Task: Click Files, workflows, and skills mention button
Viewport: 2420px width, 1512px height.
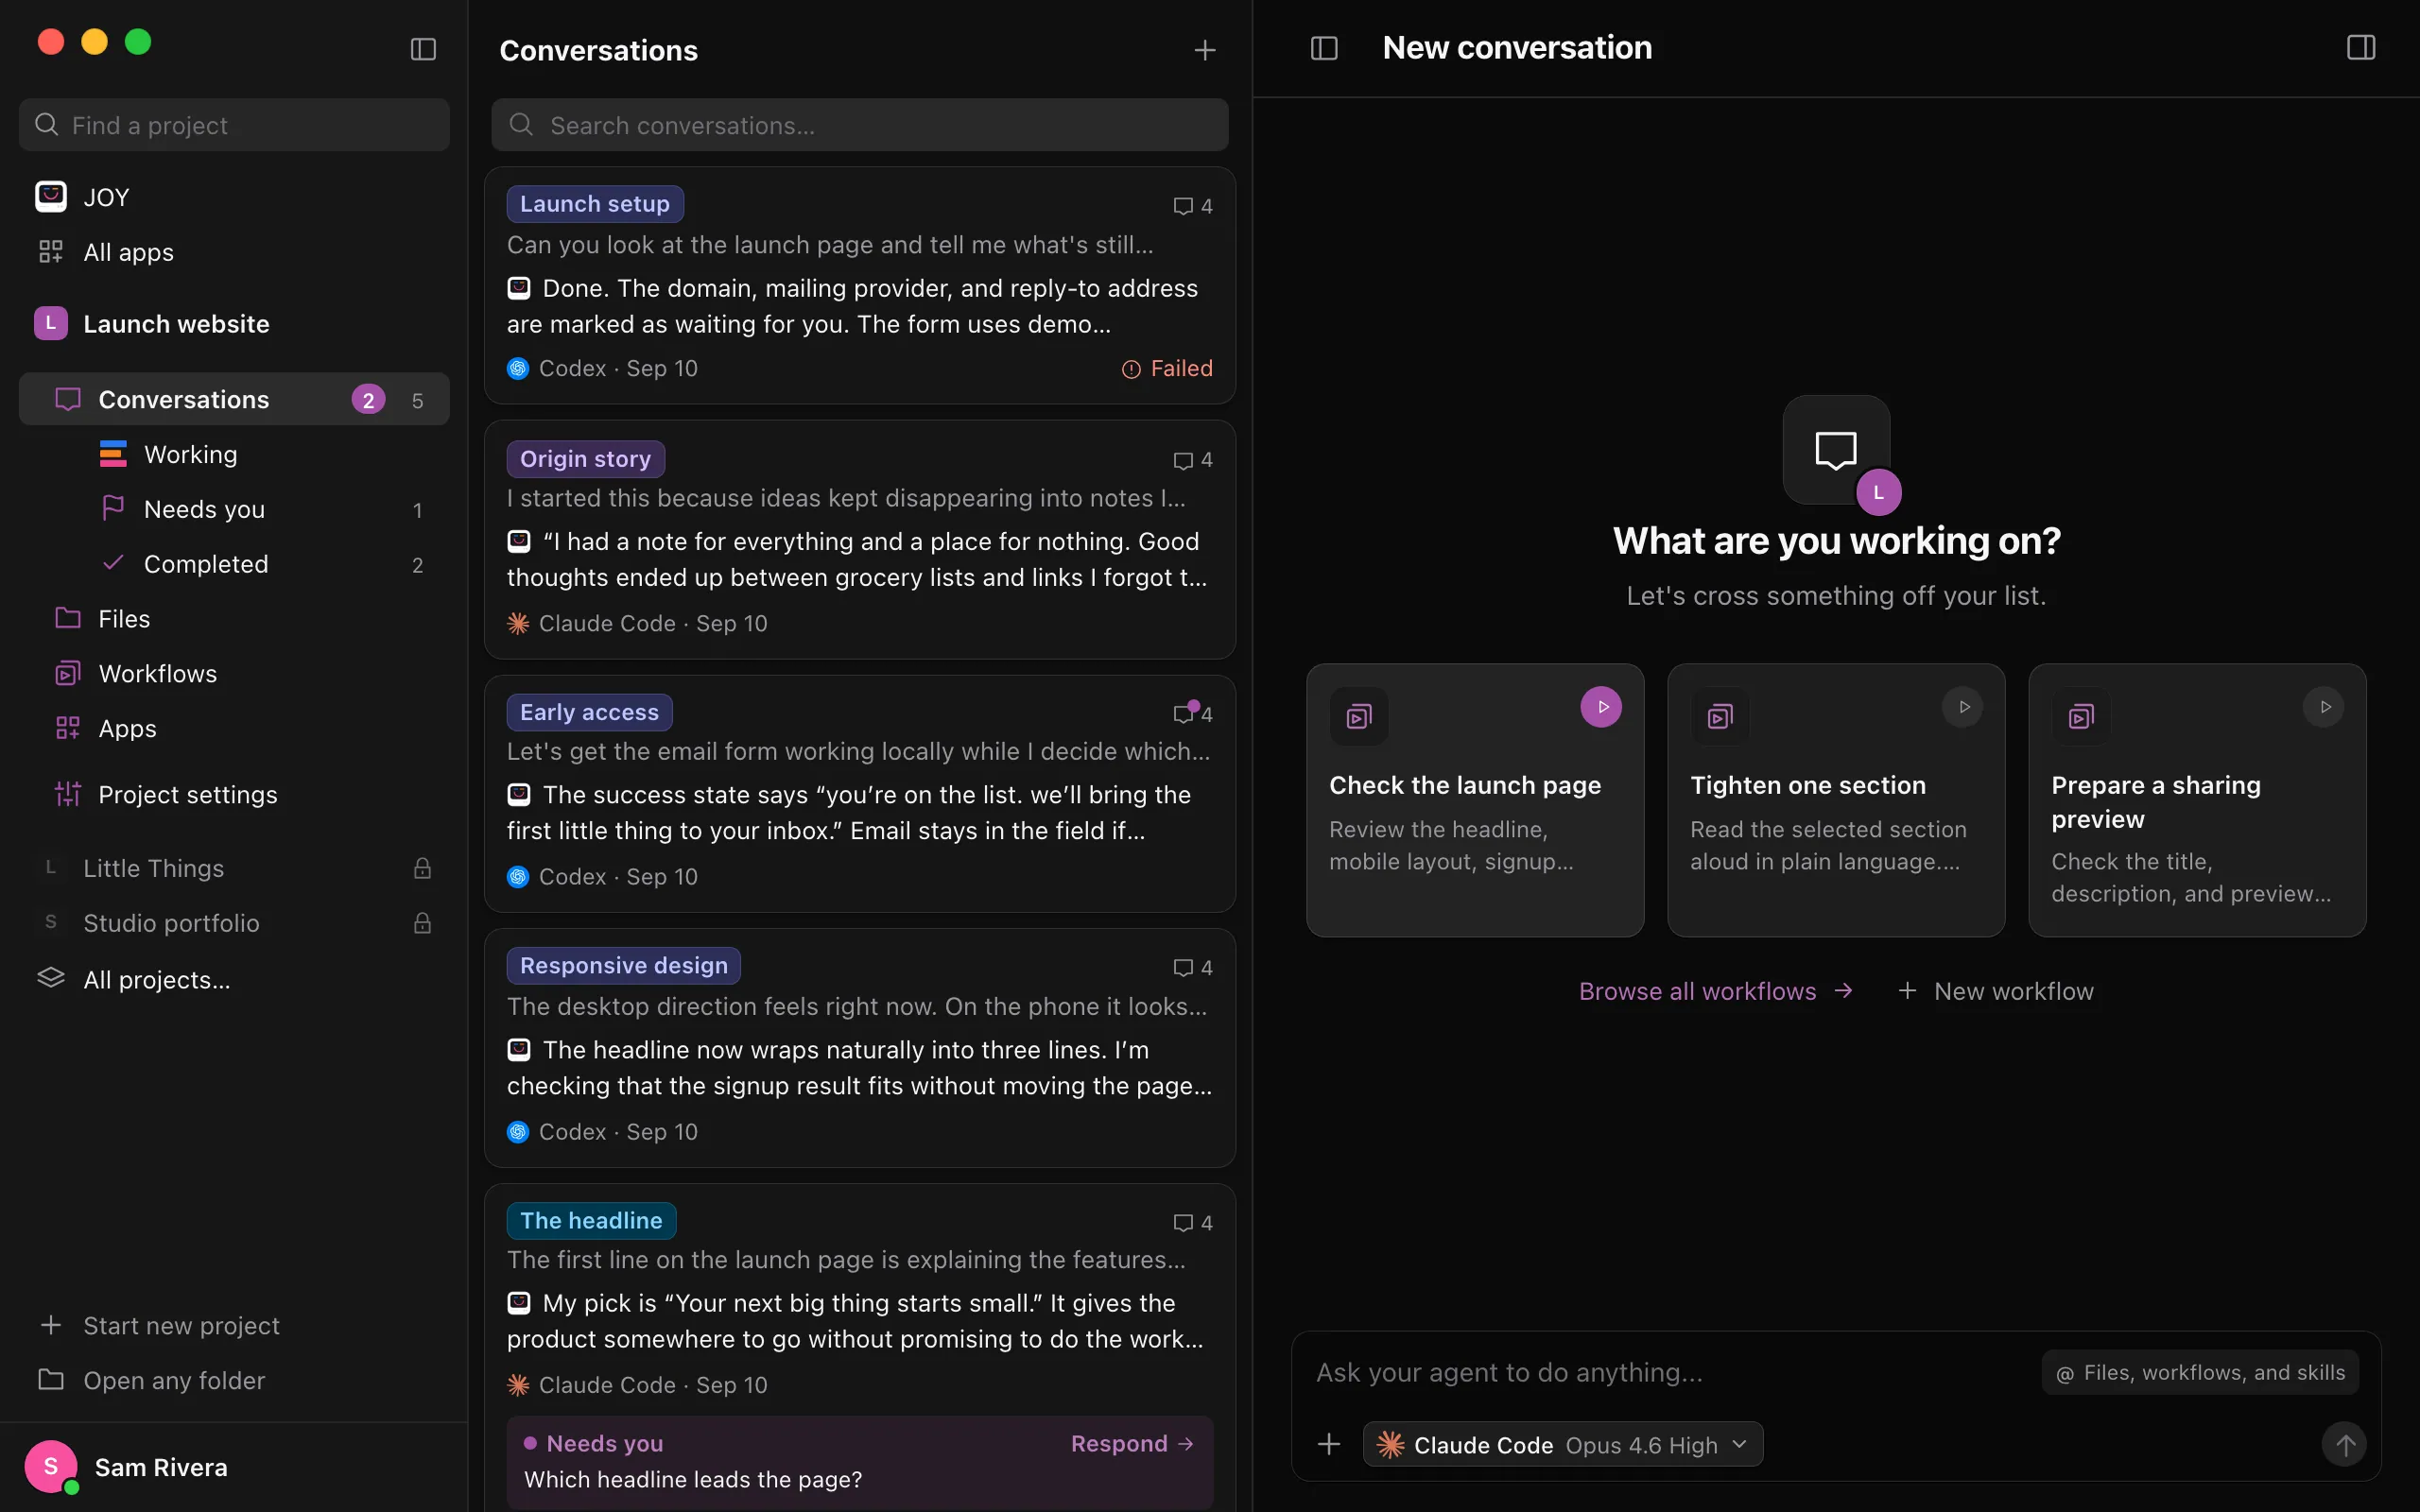Action: click(2200, 1373)
